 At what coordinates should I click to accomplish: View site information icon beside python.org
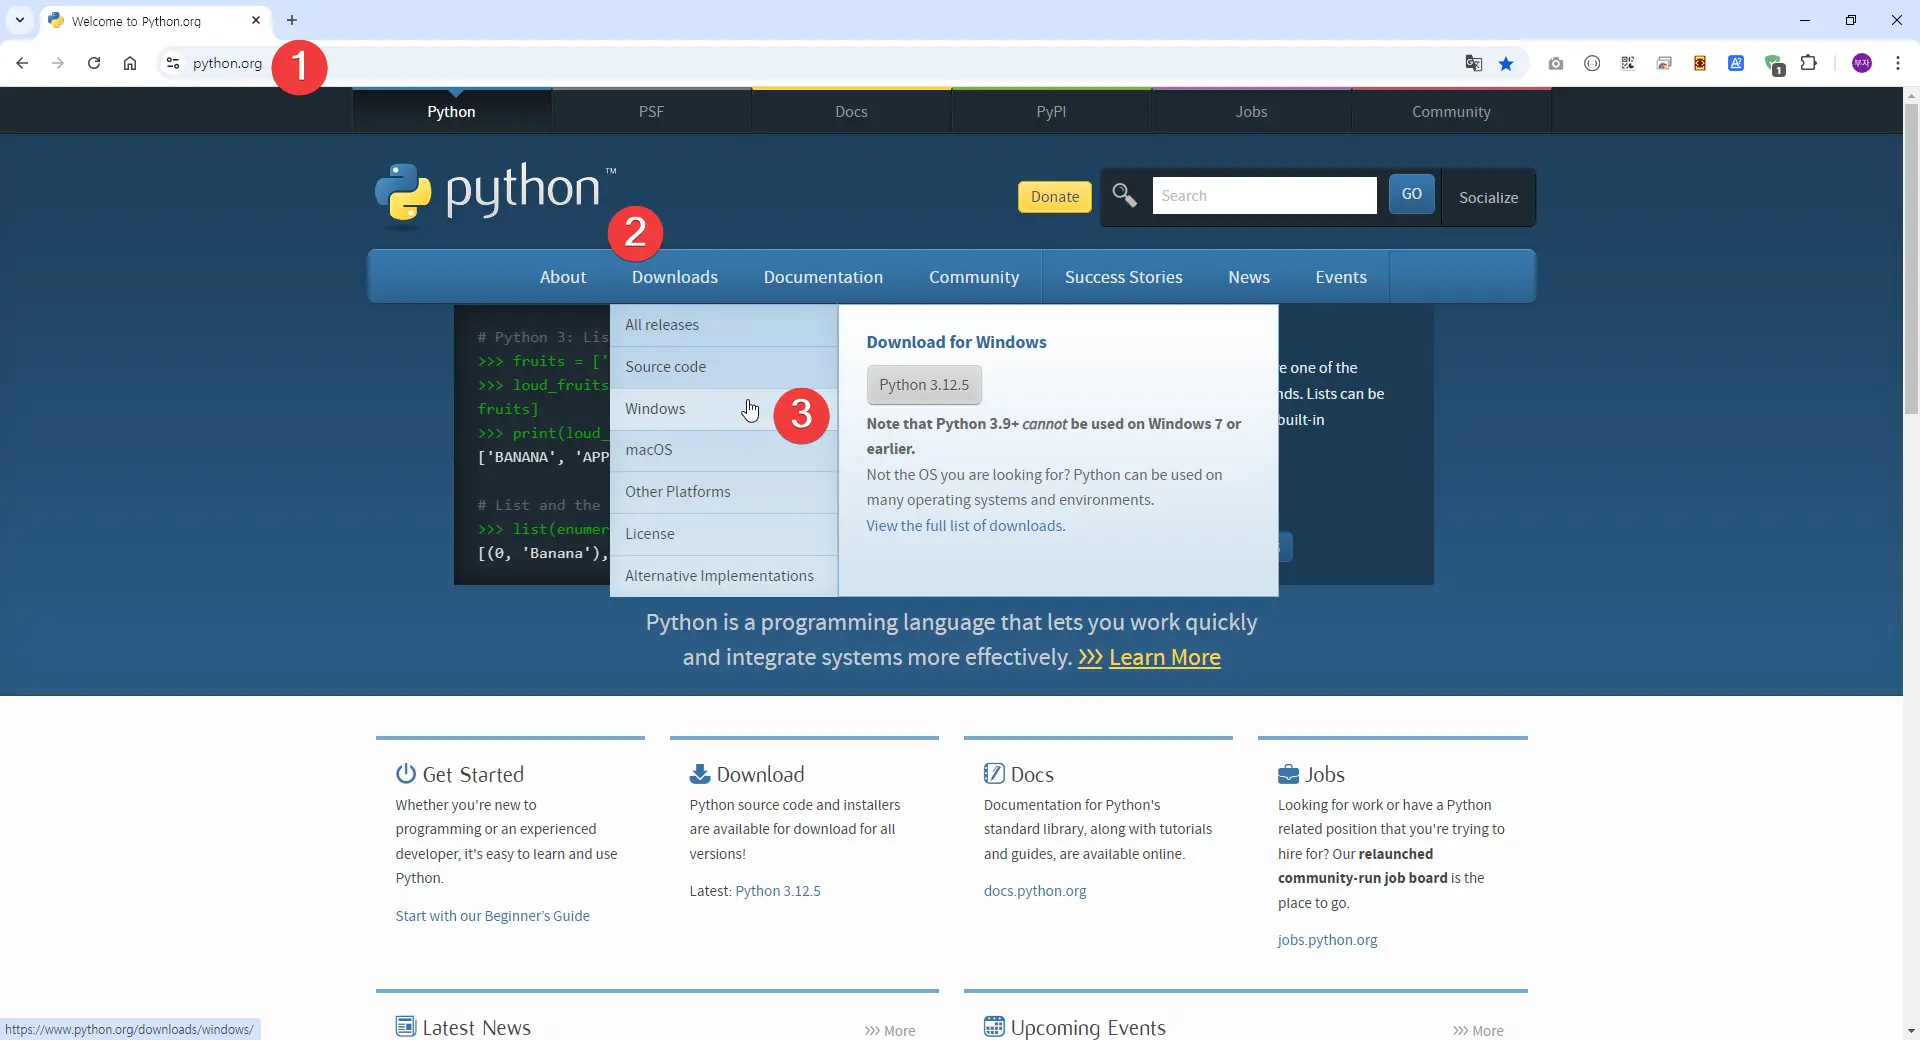point(173,63)
